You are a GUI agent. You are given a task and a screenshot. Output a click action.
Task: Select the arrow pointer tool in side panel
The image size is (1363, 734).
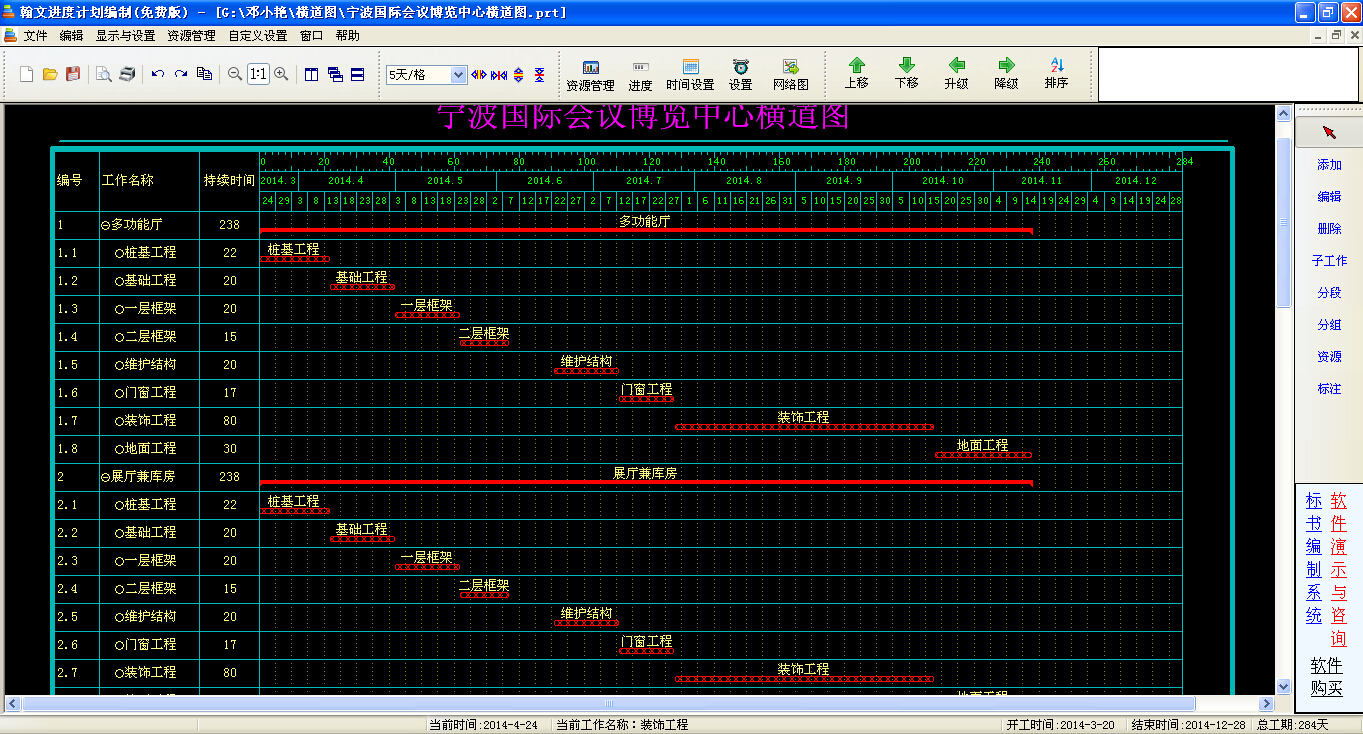(1329, 132)
